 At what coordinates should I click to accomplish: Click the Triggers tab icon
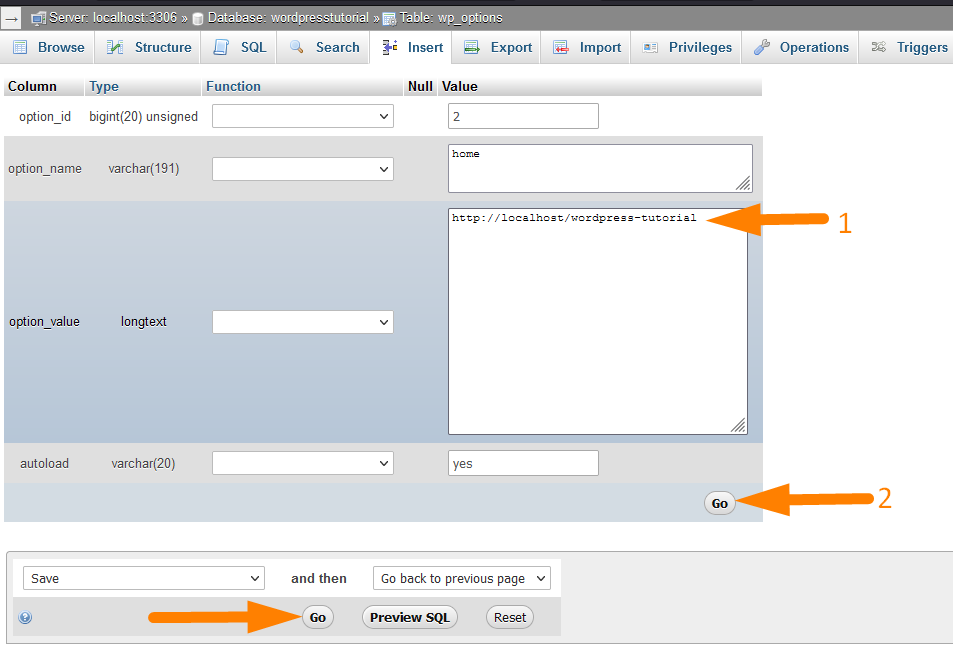click(878, 47)
